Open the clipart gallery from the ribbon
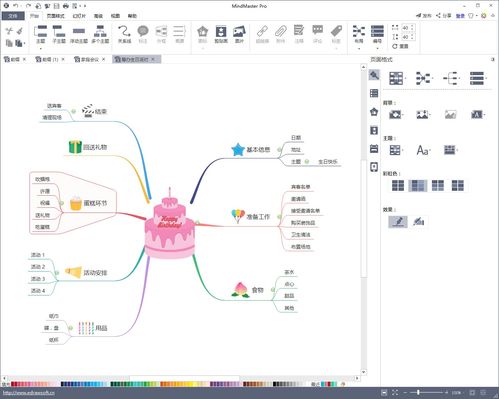 point(221,34)
